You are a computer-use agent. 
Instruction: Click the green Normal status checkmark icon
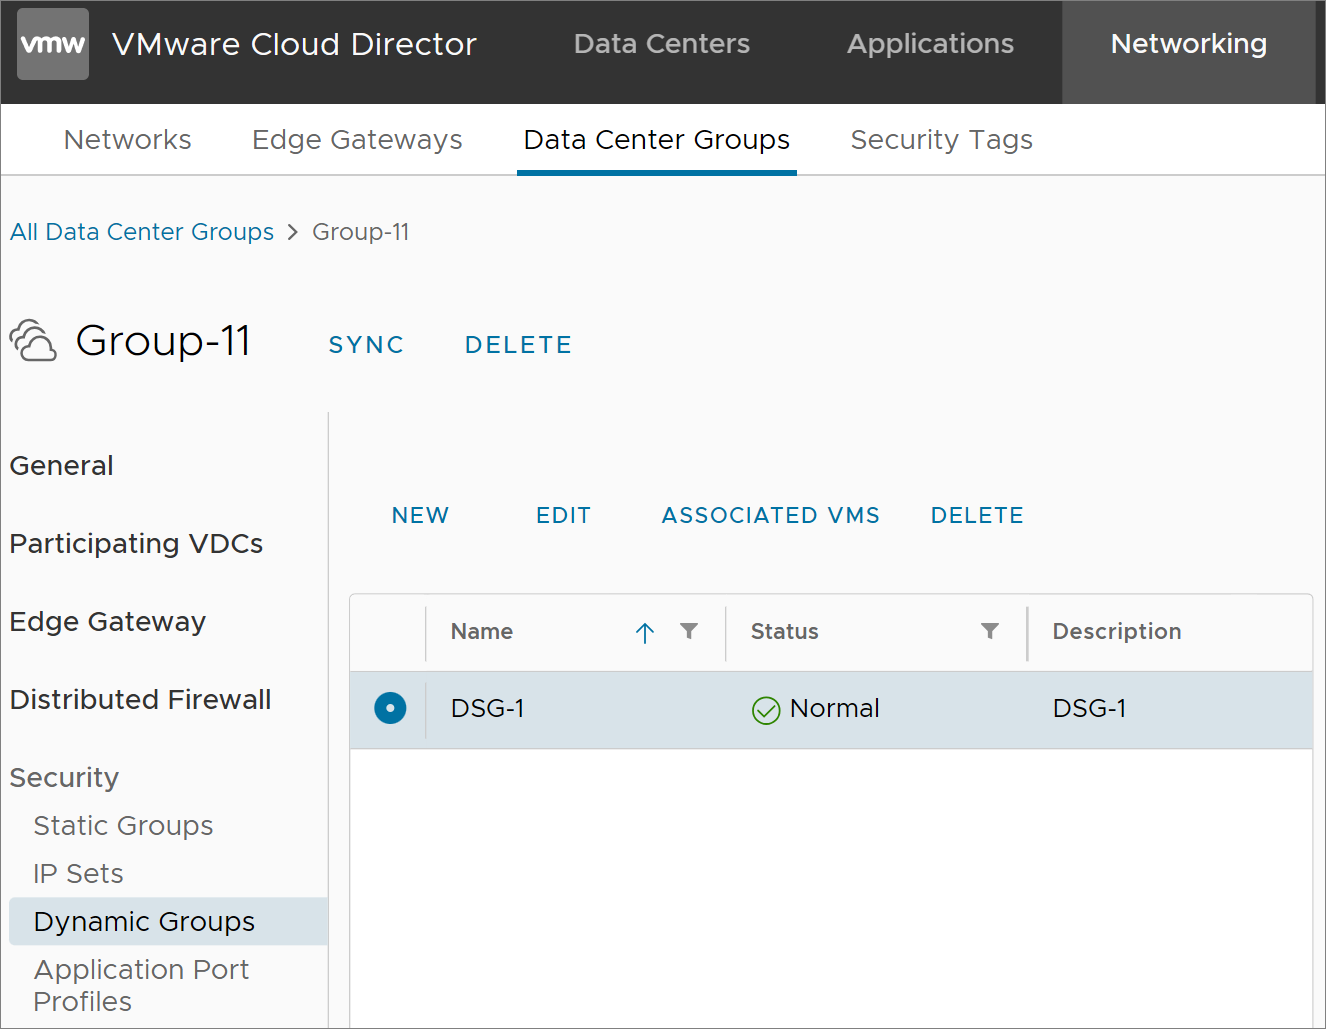(x=766, y=710)
